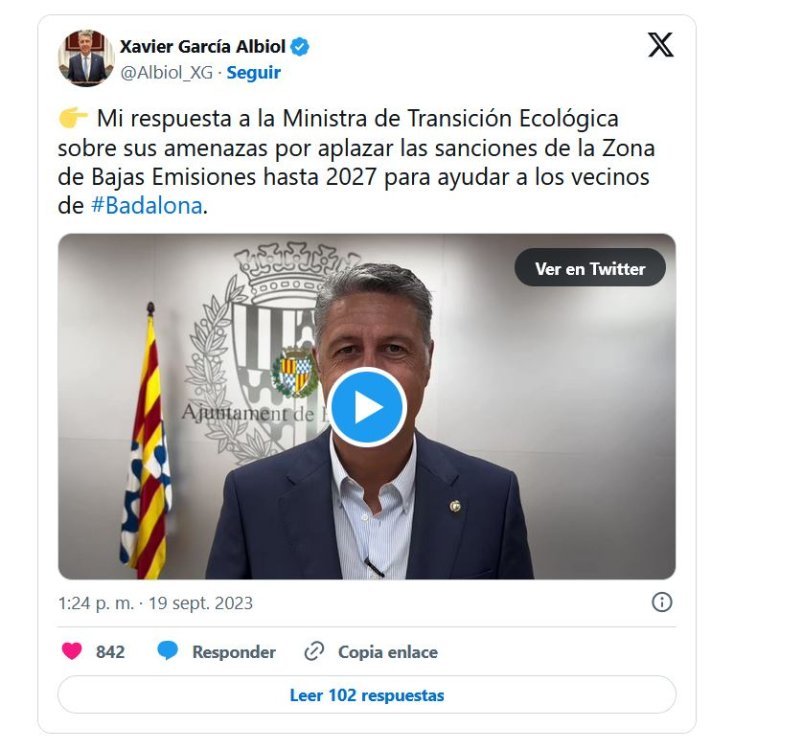Play the embedded tweet video
The image size is (803, 750).
(x=367, y=408)
